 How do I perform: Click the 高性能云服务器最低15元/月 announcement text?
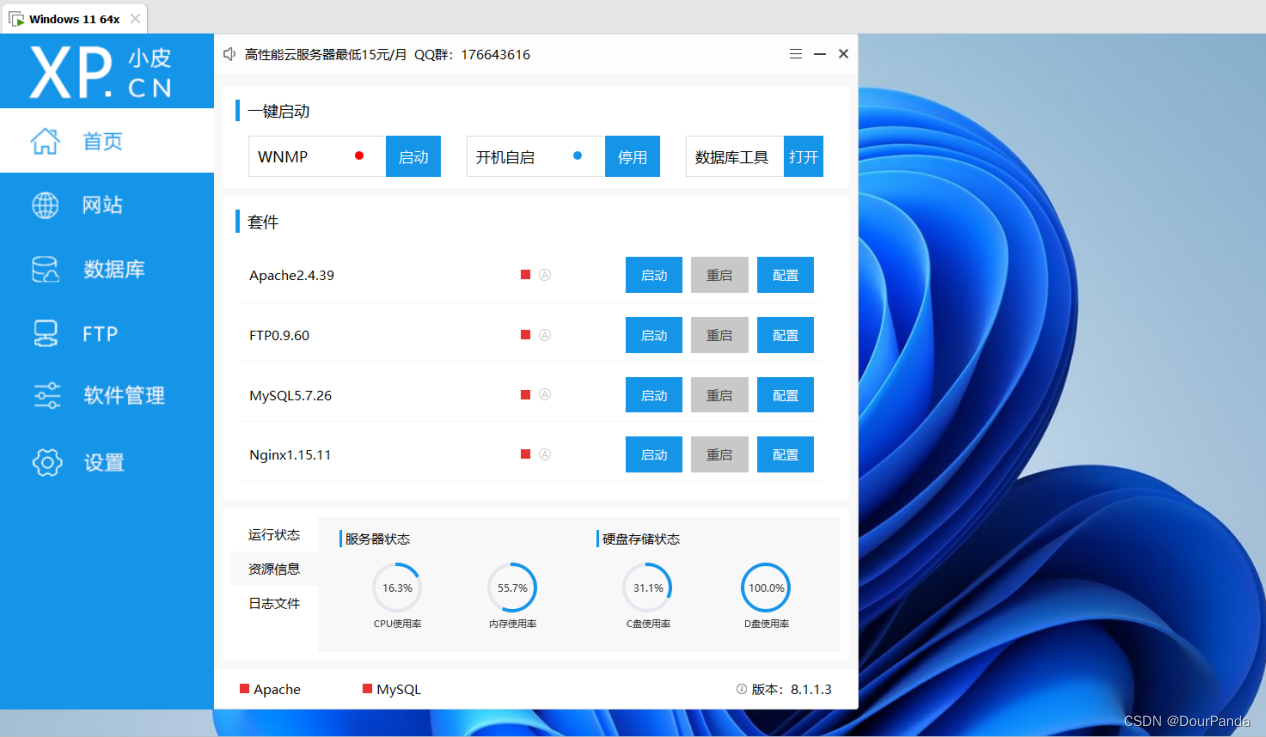coord(326,54)
